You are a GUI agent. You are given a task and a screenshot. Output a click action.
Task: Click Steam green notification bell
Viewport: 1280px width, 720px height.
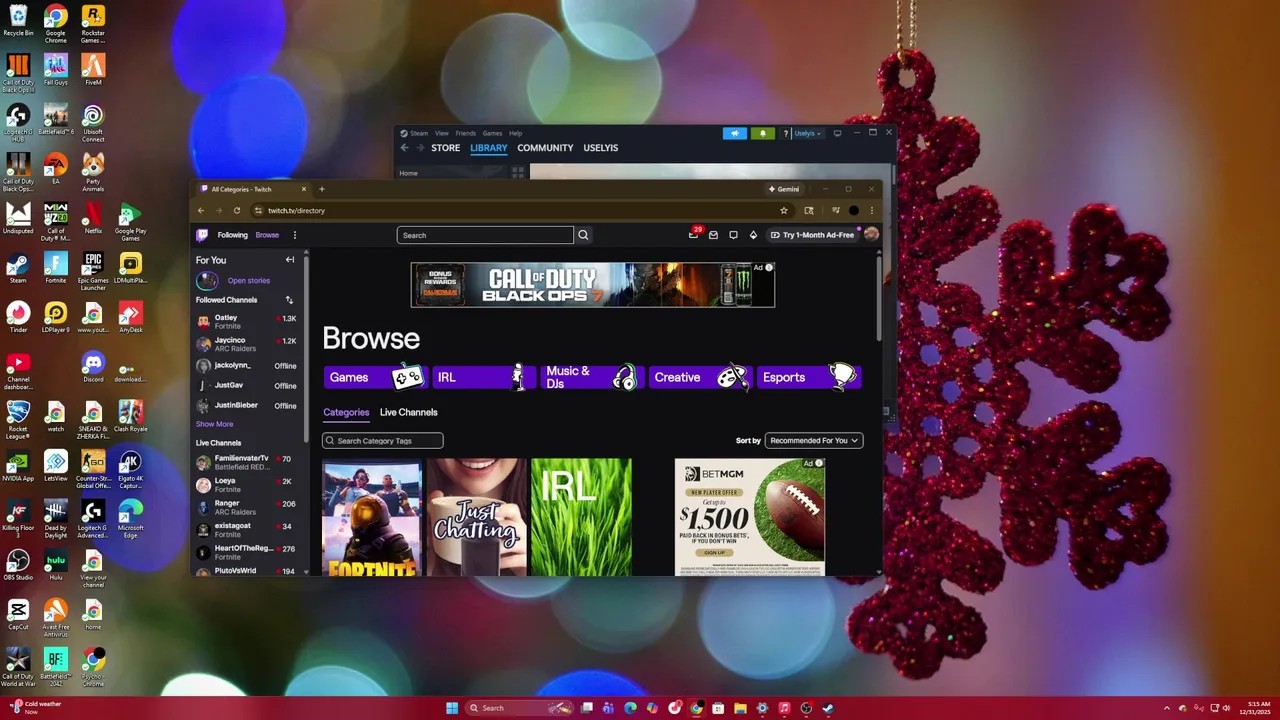[762, 133]
